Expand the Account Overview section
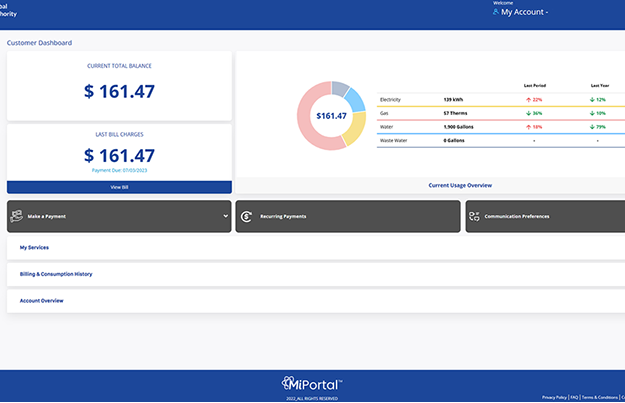Viewport: 625px width, 403px height. [x=41, y=301]
